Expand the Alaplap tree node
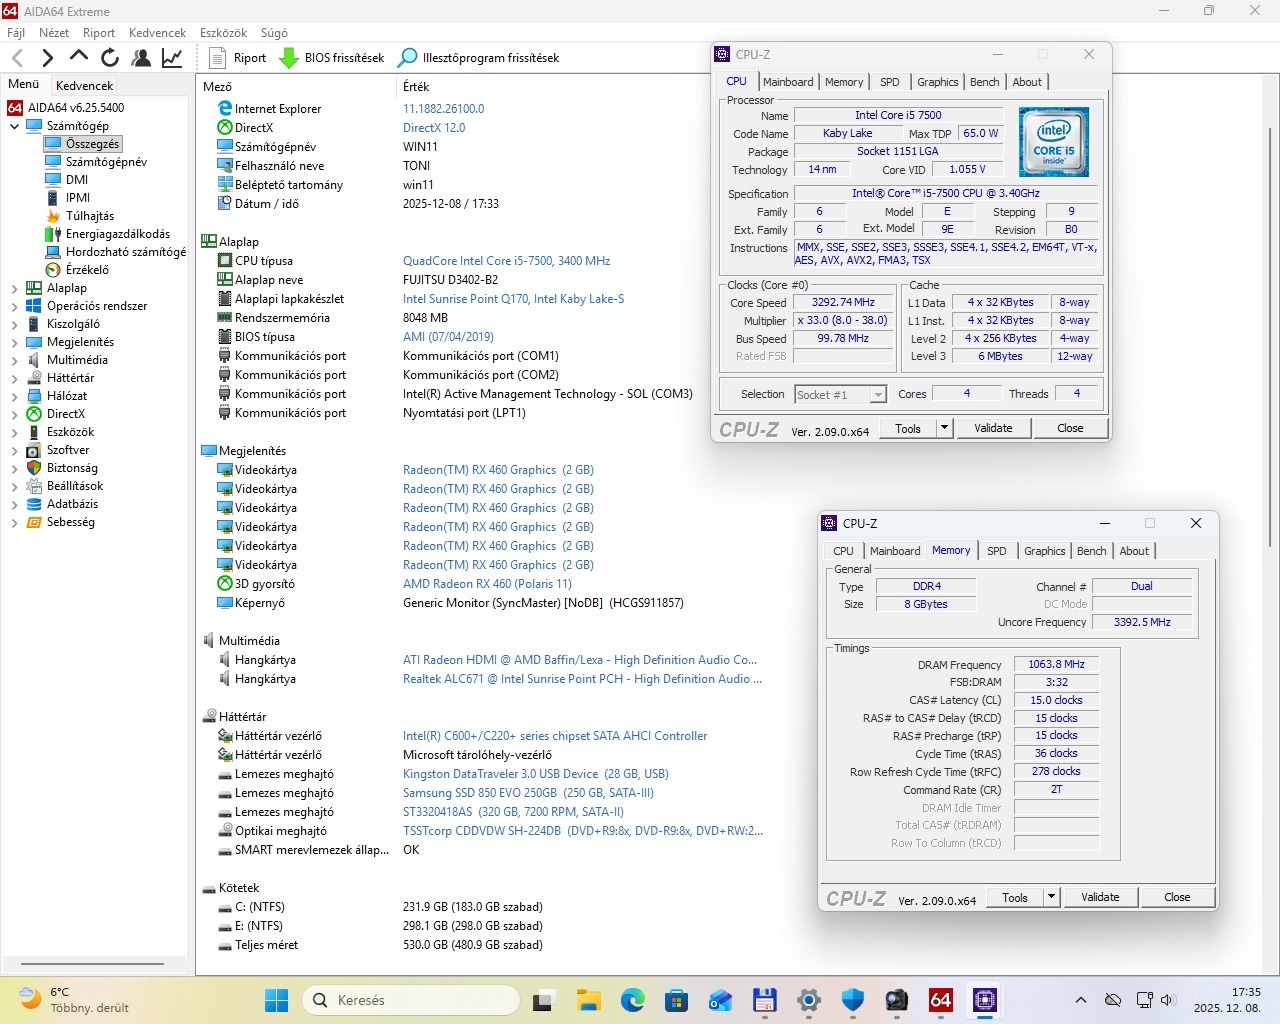Image resolution: width=1280 pixels, height=1024 pixels. (x=14, y=288)
